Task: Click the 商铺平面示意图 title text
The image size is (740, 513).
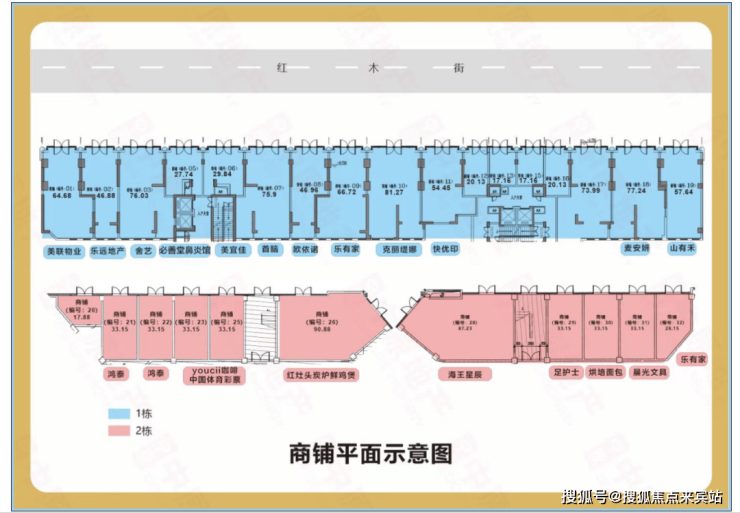Action: tap(371, 454)
